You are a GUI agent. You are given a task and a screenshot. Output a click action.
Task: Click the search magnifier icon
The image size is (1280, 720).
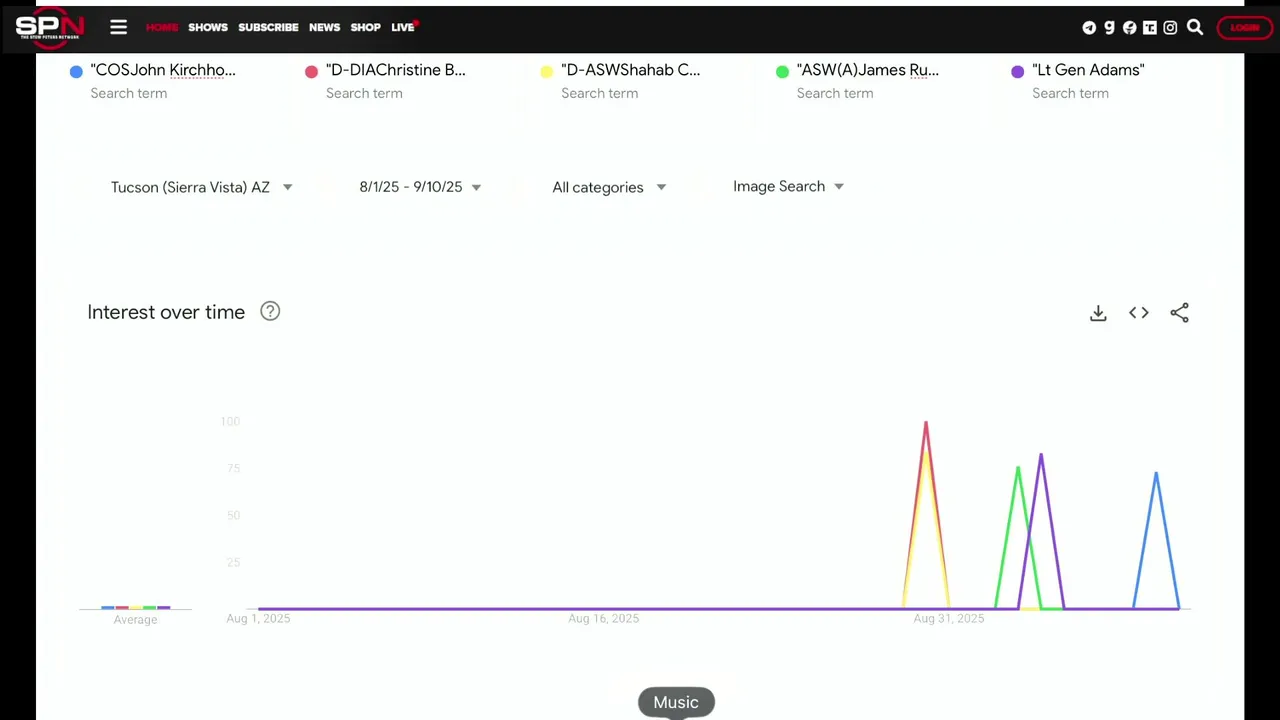[1195, 27]
